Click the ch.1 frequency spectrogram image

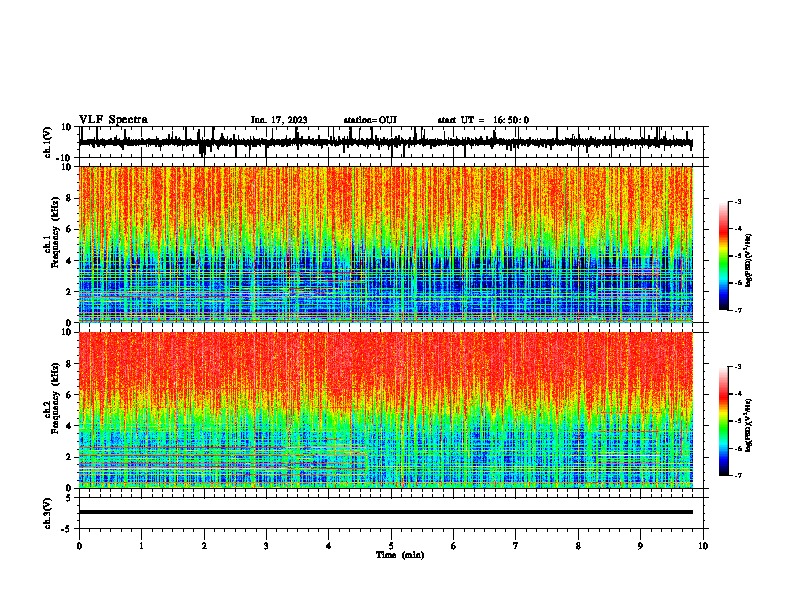(x=386, y=244)
